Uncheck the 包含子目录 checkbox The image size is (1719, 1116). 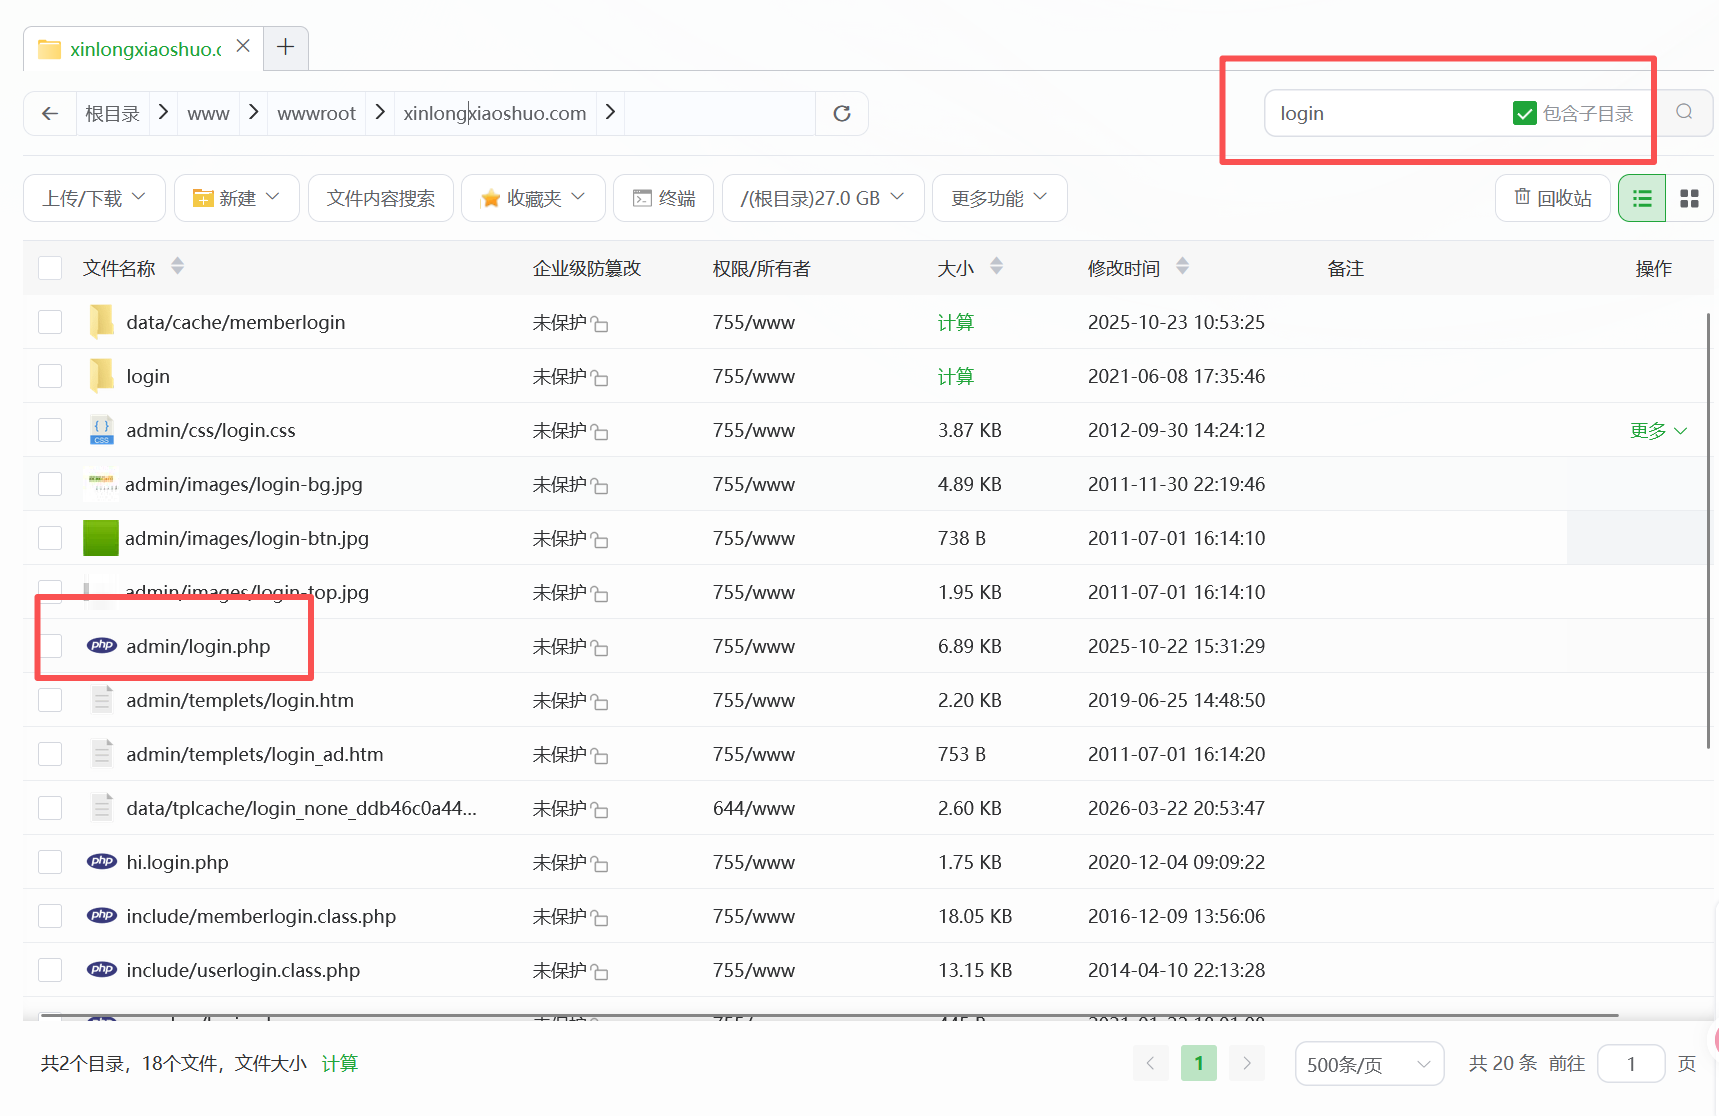[1524, 113]
